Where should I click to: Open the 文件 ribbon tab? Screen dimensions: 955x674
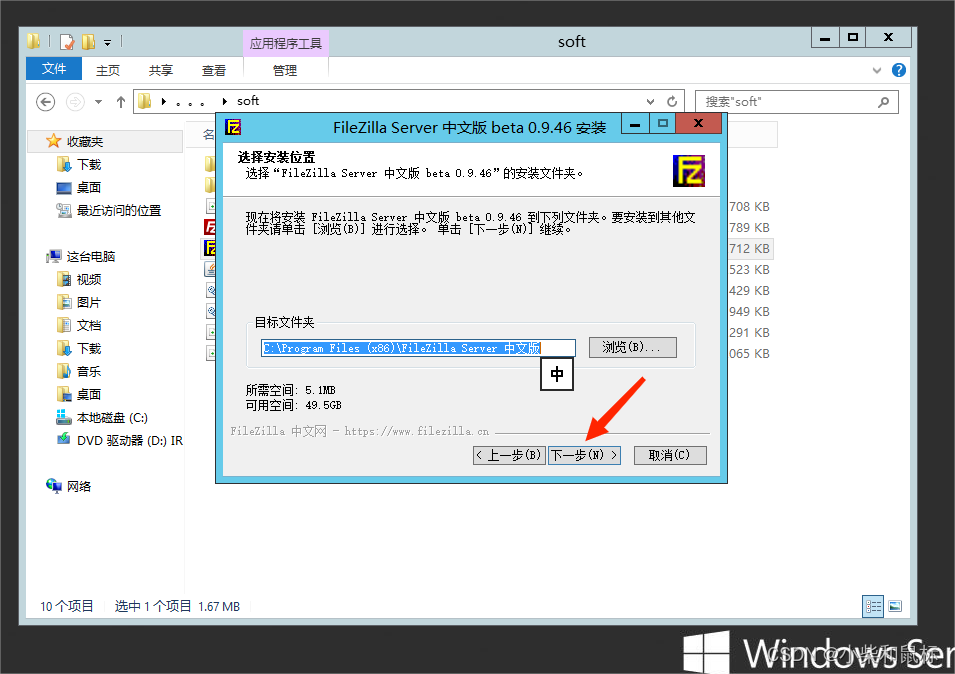click(54, 69)
